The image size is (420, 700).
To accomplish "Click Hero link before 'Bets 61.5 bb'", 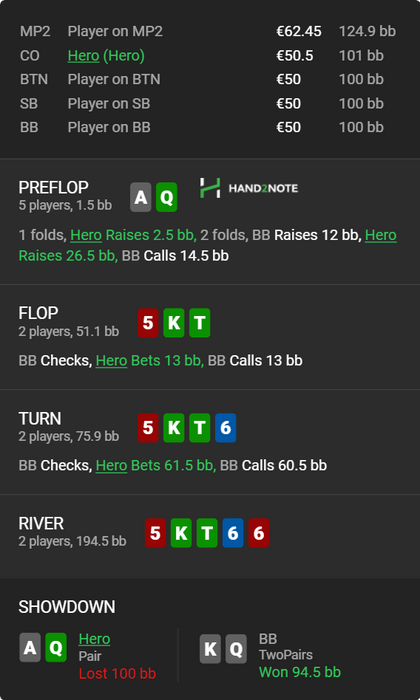I will [112, 465].
